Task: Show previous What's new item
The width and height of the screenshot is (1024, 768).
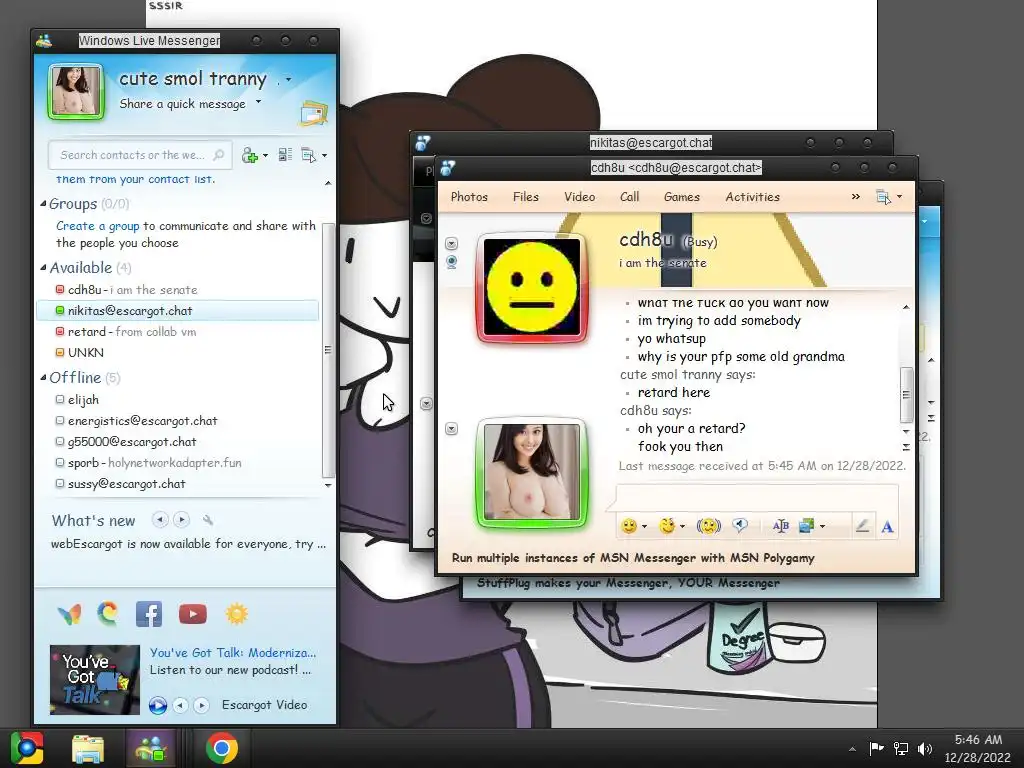Action: (159, 520)
